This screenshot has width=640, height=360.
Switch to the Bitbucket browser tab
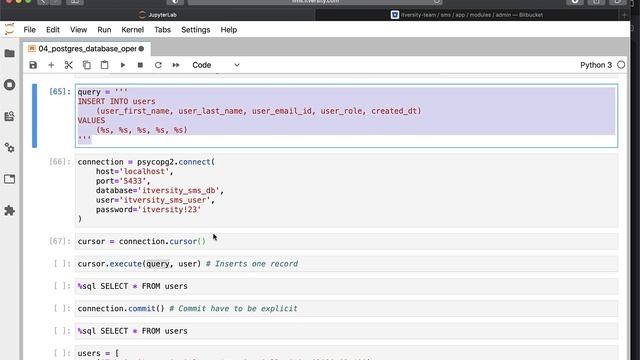tap(467, 15)
